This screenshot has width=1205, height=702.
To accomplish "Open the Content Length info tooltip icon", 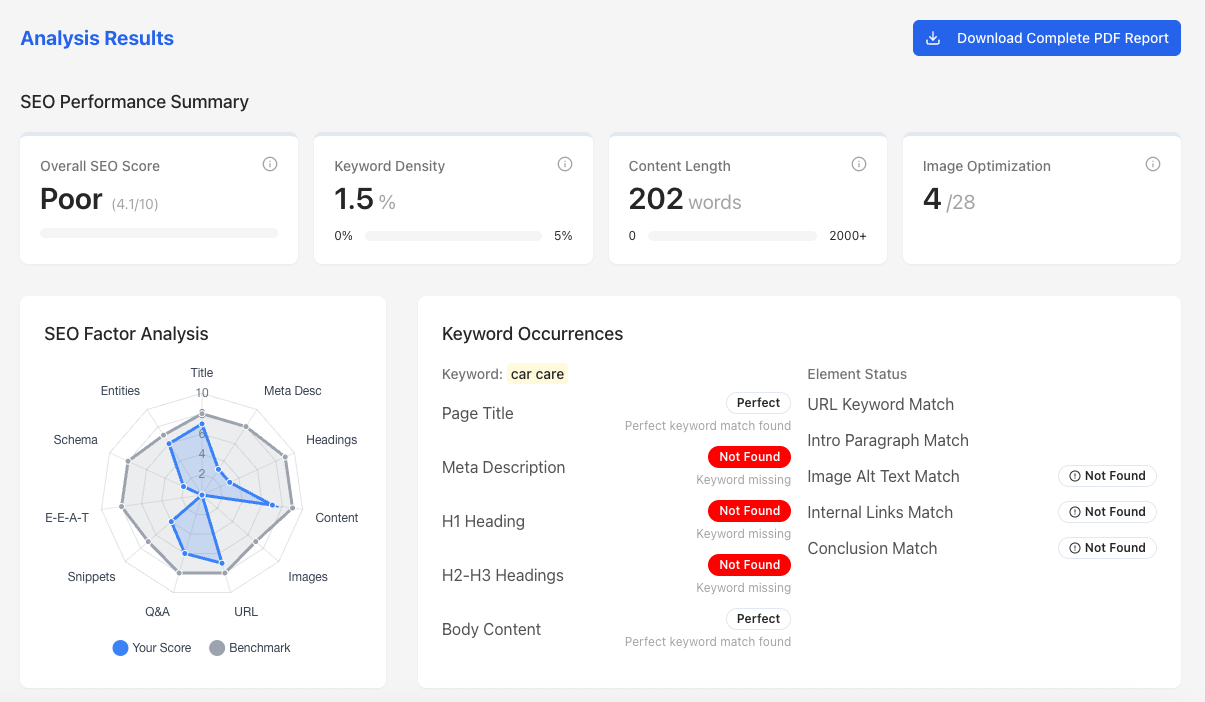I will [x=859, y=165].
